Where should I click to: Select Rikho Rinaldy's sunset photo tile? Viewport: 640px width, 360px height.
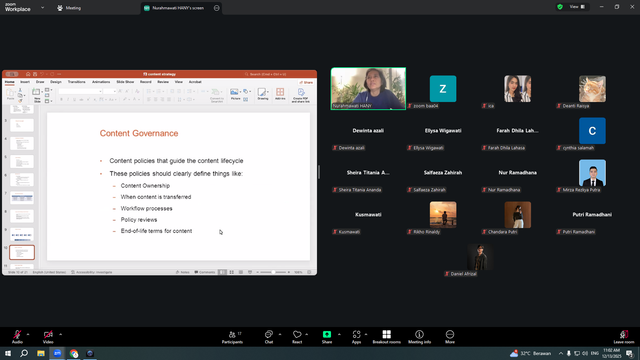click(x=443, y=214)
